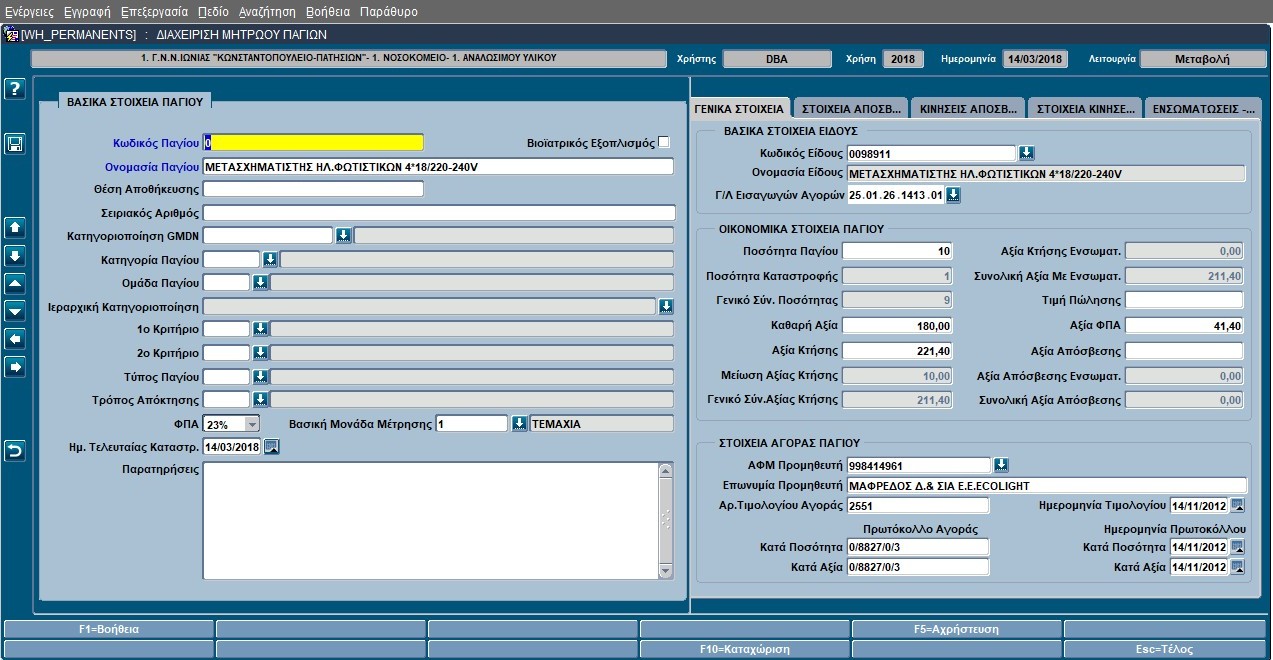
Task: Click the down triangle sidebar icon
Action: pyautogui.click(x=15, y=311)
